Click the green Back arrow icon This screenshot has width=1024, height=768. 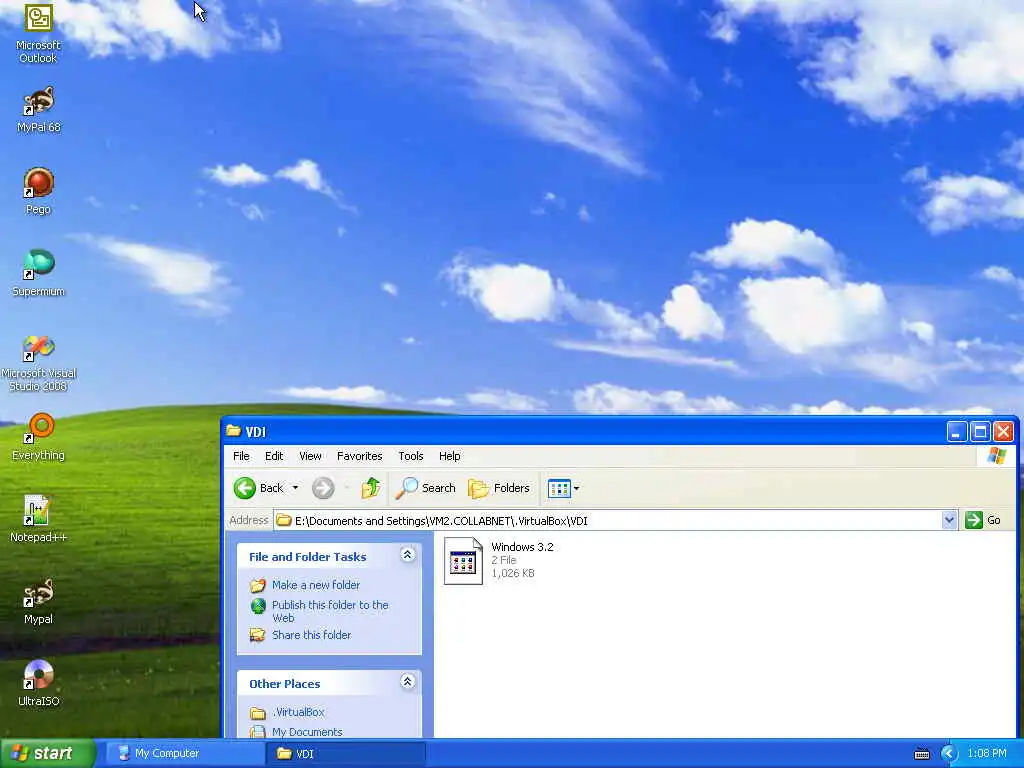245,488
